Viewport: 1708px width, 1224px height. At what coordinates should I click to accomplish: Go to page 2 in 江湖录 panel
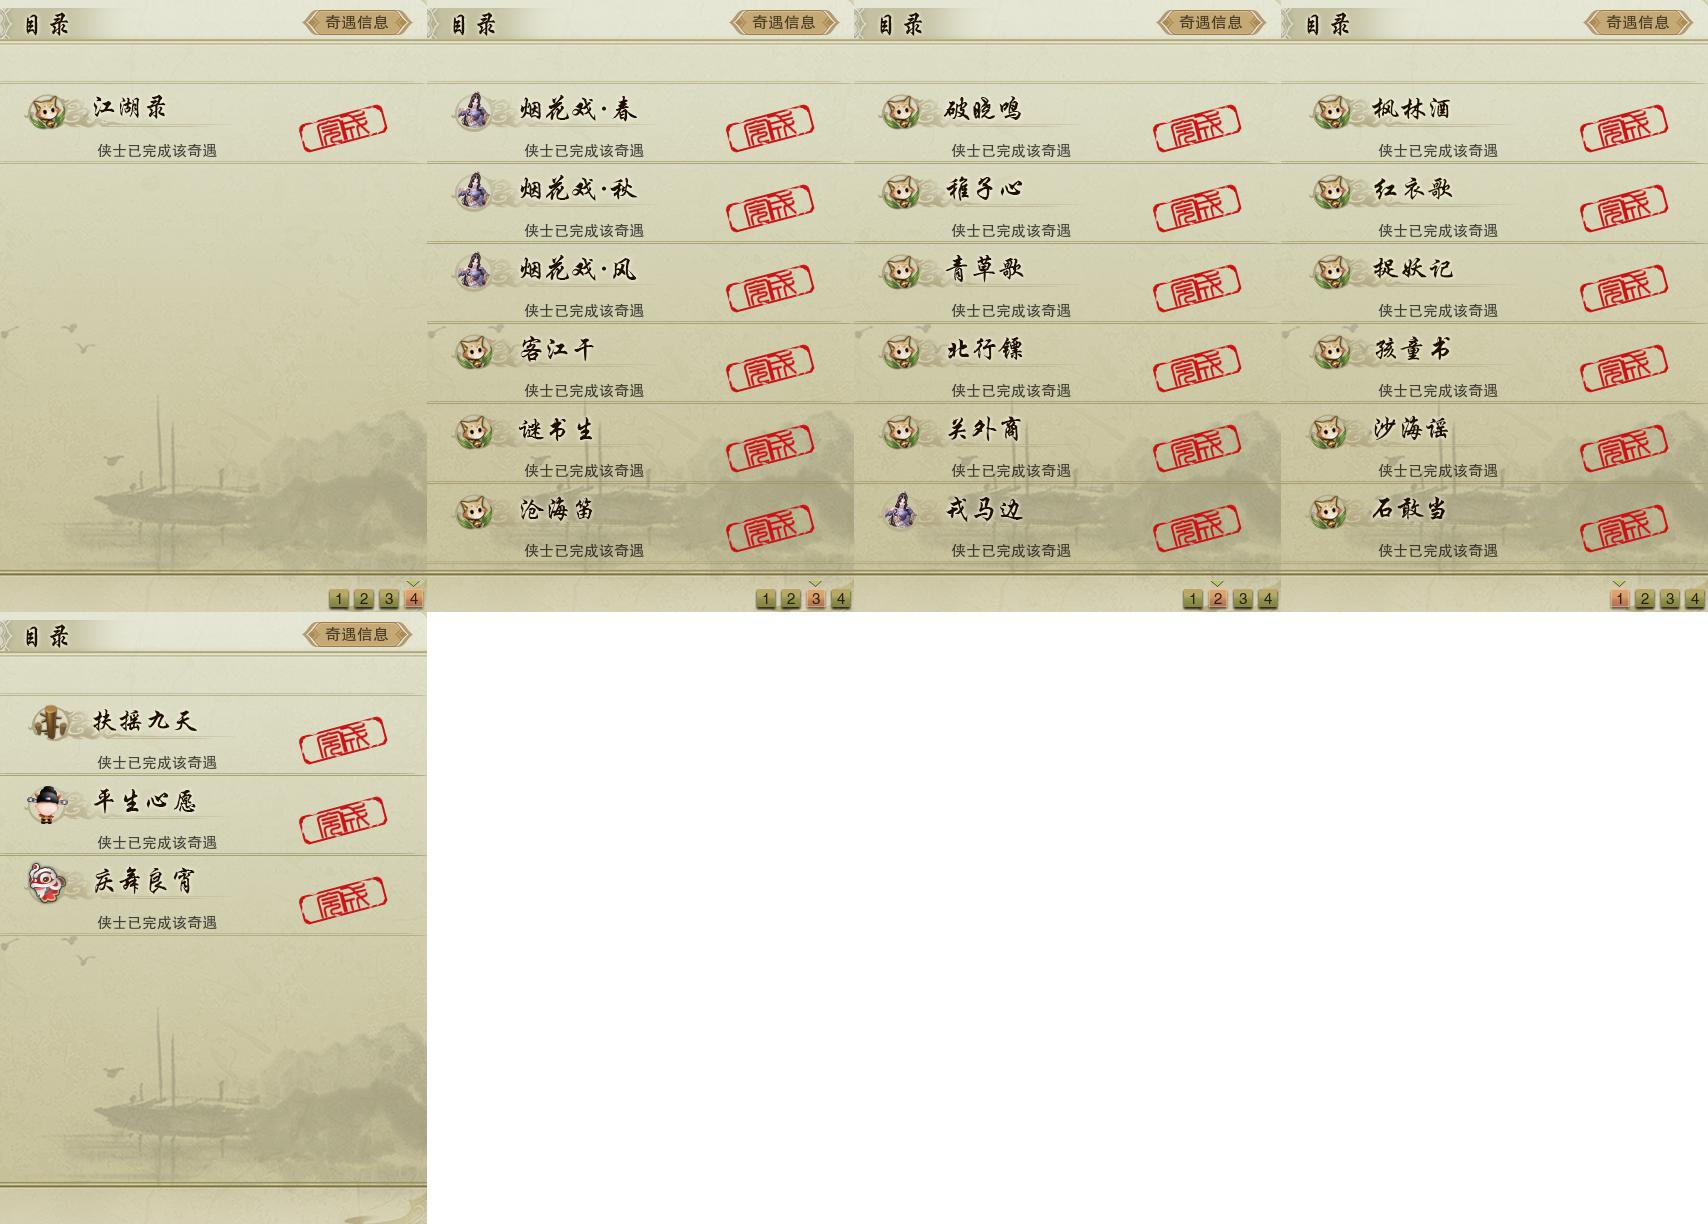(364, 599)
